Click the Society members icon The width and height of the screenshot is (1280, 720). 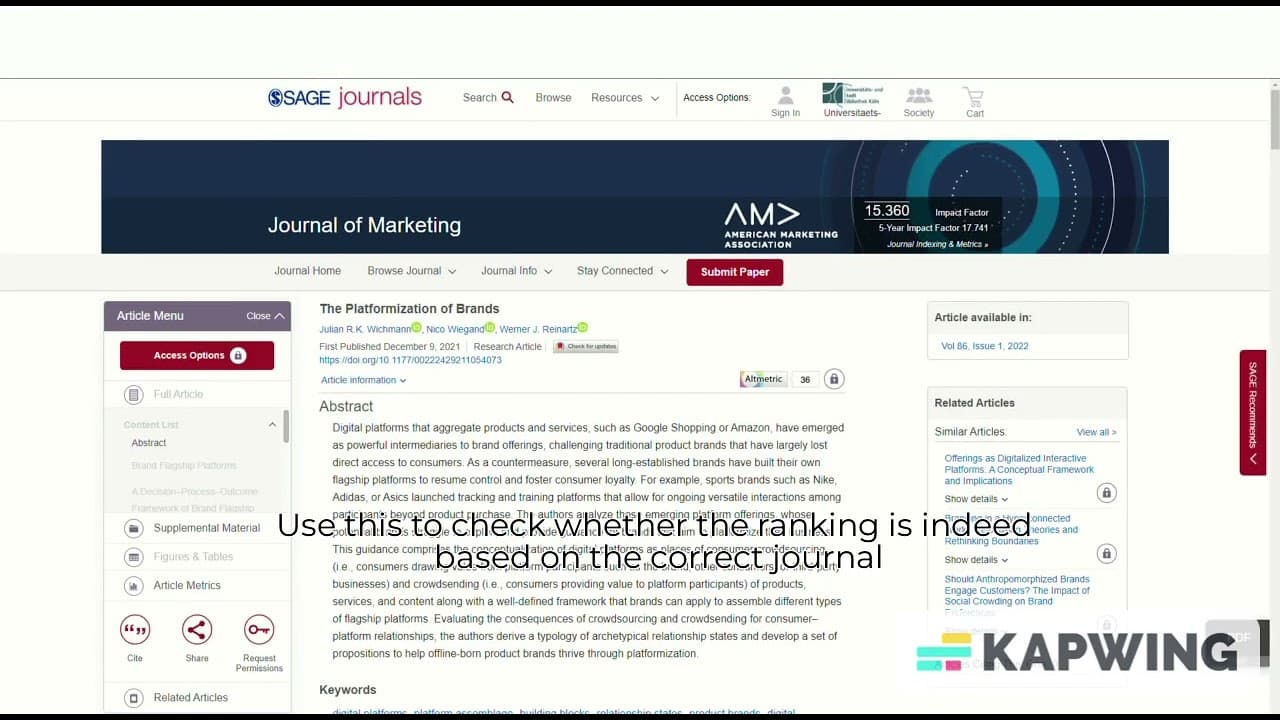pyautogui.click(x=919, y=95)
